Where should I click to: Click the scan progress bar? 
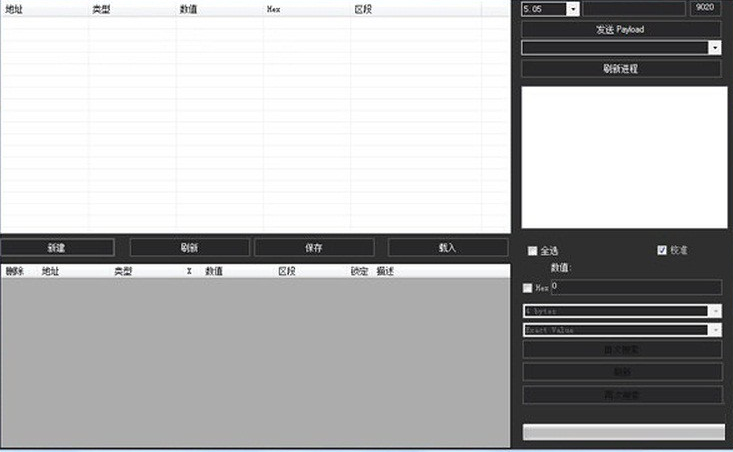[x=624, y=431]
